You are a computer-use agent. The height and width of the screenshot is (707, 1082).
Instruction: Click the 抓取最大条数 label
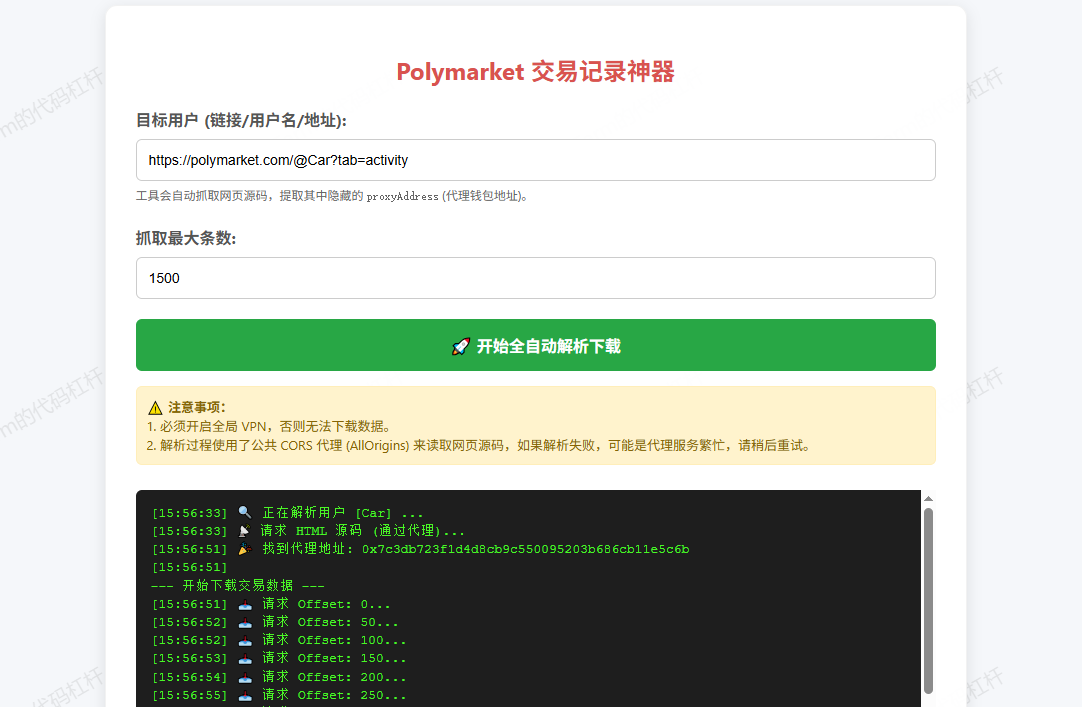pyautogui.click(x=186, y=238)
